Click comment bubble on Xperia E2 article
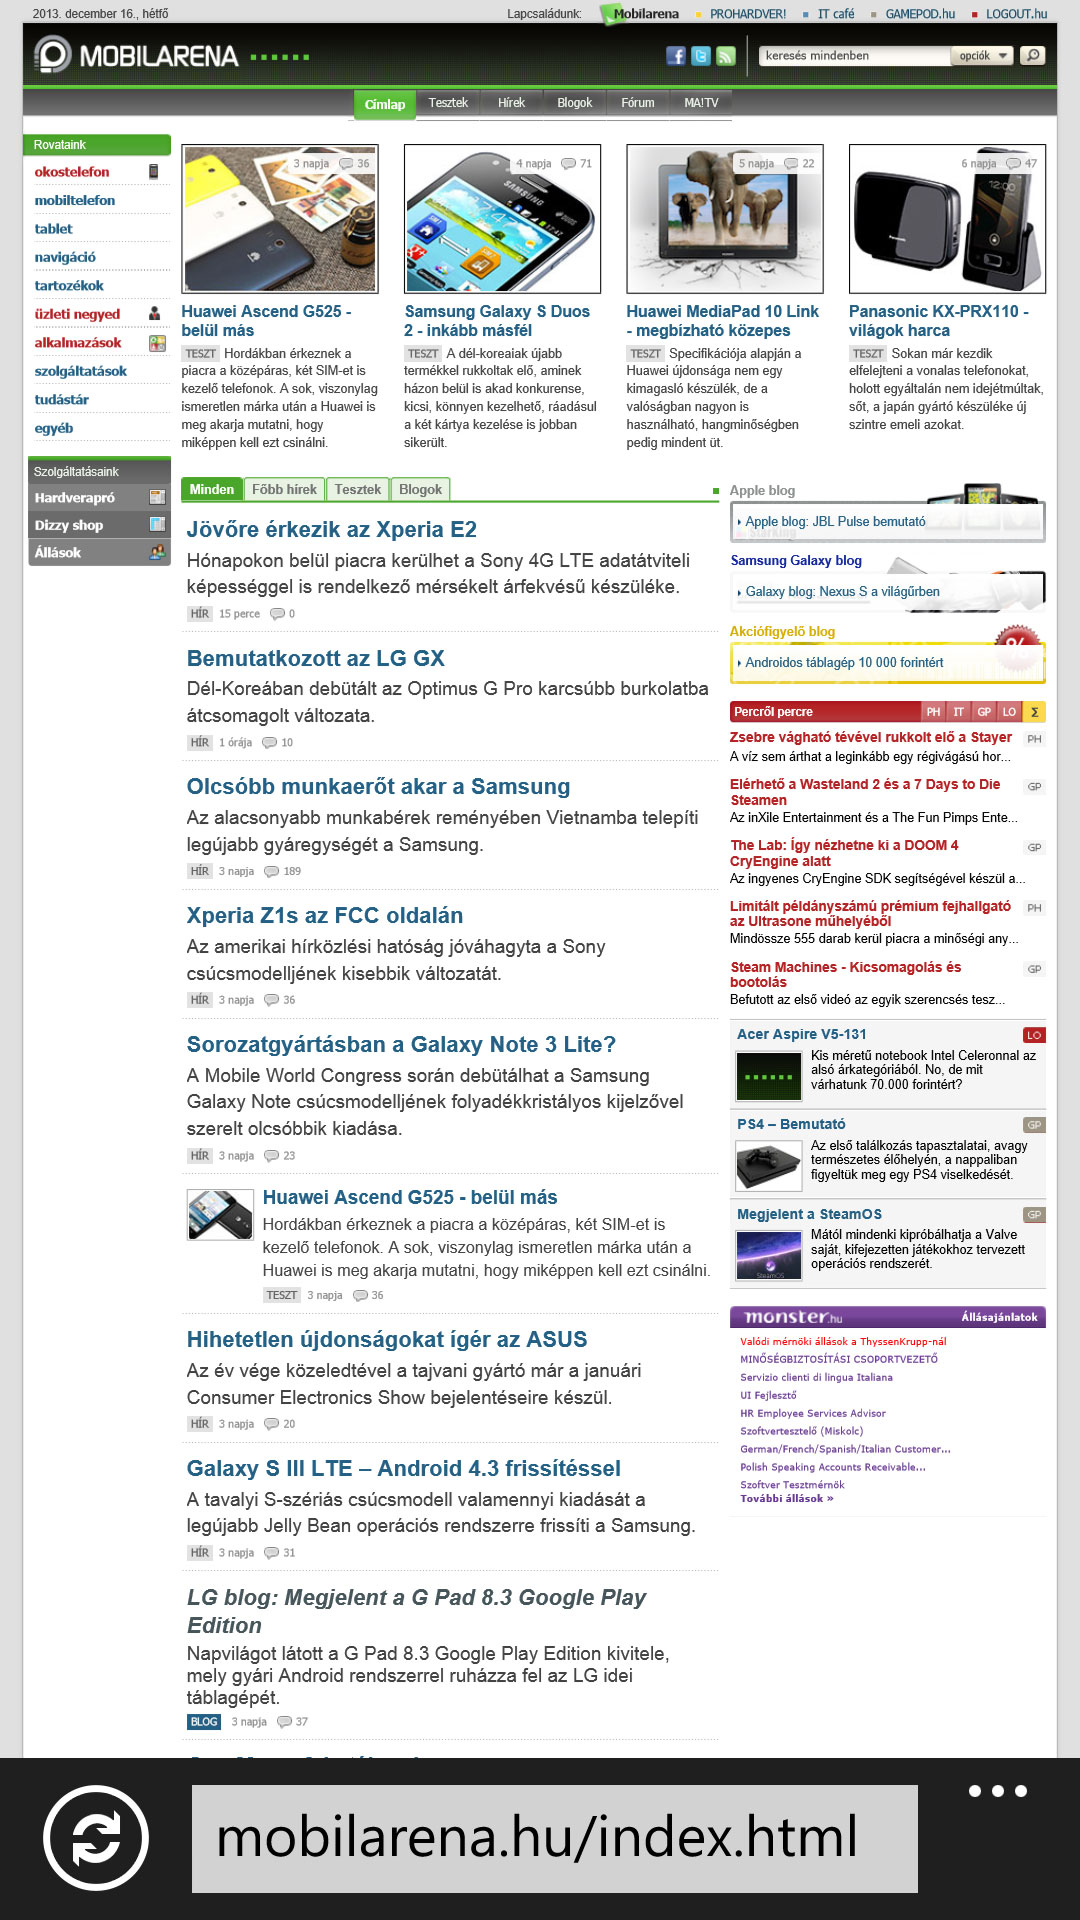Image resolution: width=1080 pixels, height=1920 pixels. tap(277, 614)
